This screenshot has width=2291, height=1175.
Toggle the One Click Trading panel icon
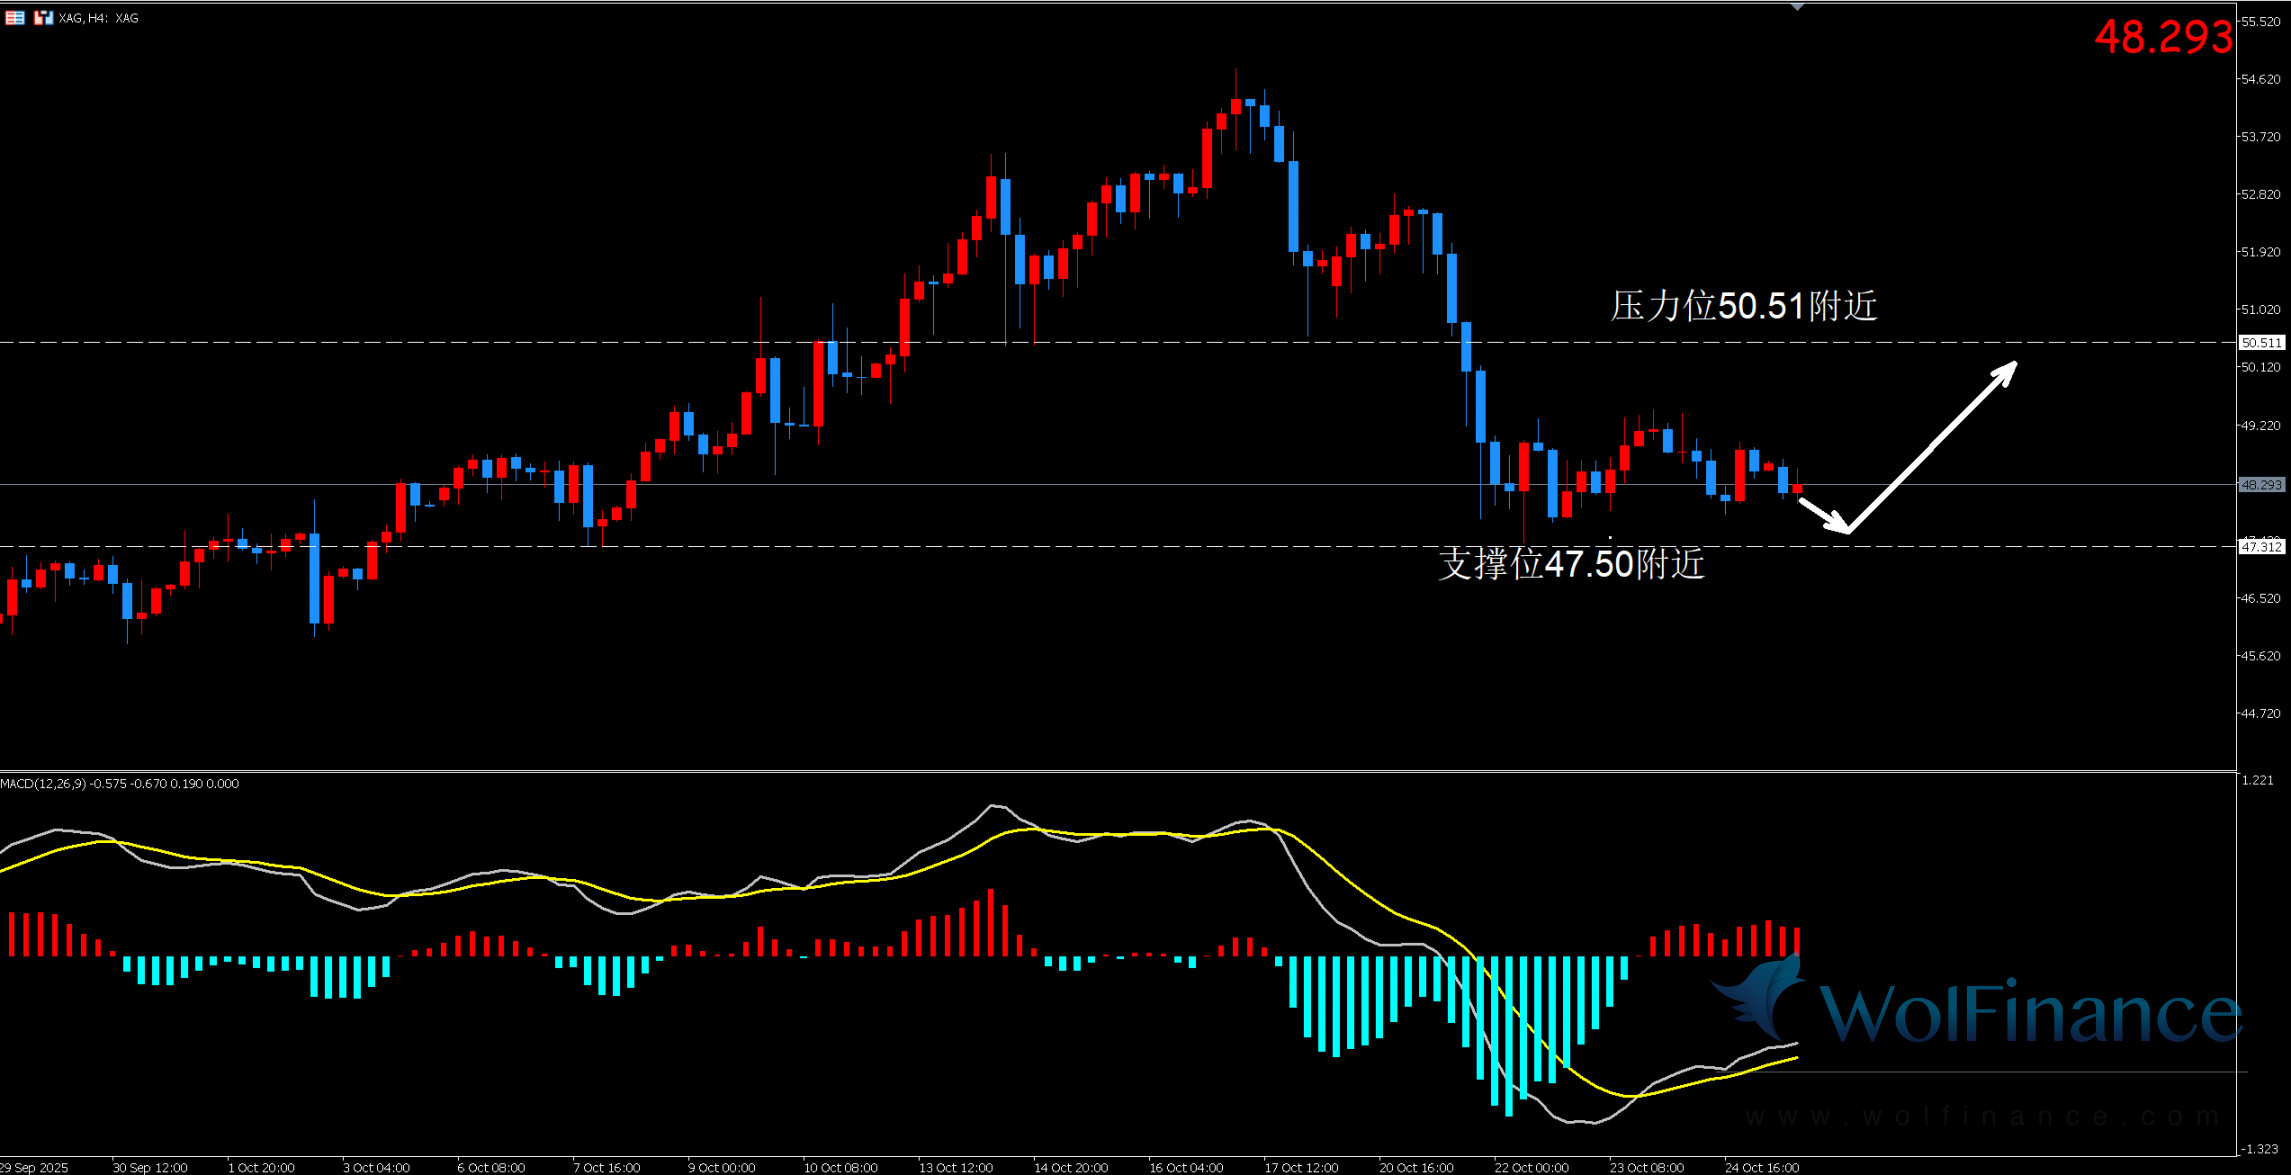pos(42,18)
